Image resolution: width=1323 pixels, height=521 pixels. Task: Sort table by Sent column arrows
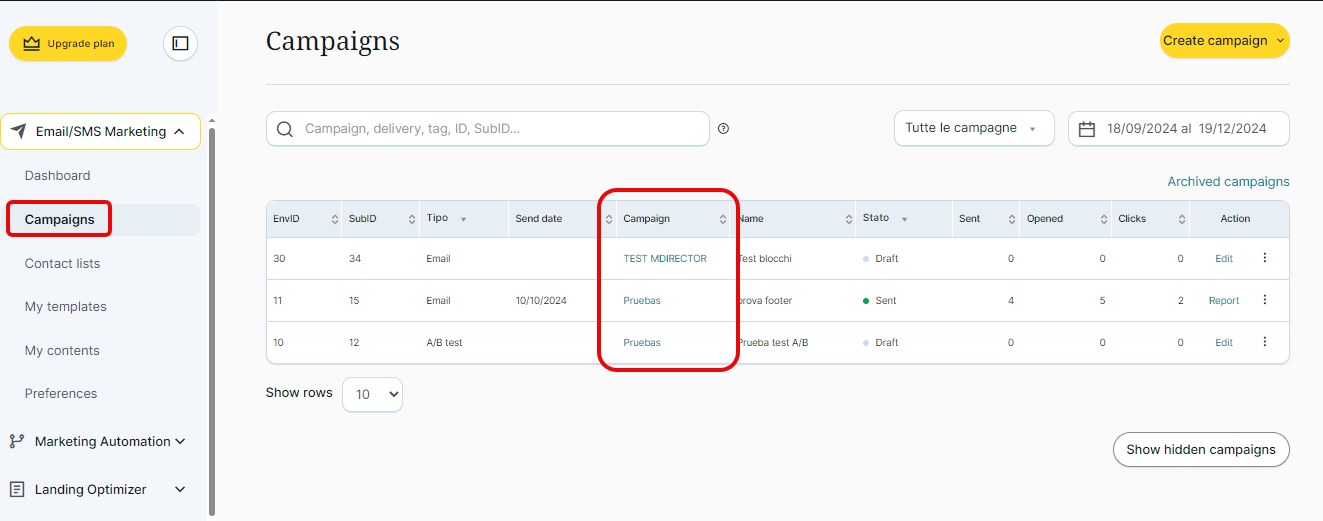1011,219
